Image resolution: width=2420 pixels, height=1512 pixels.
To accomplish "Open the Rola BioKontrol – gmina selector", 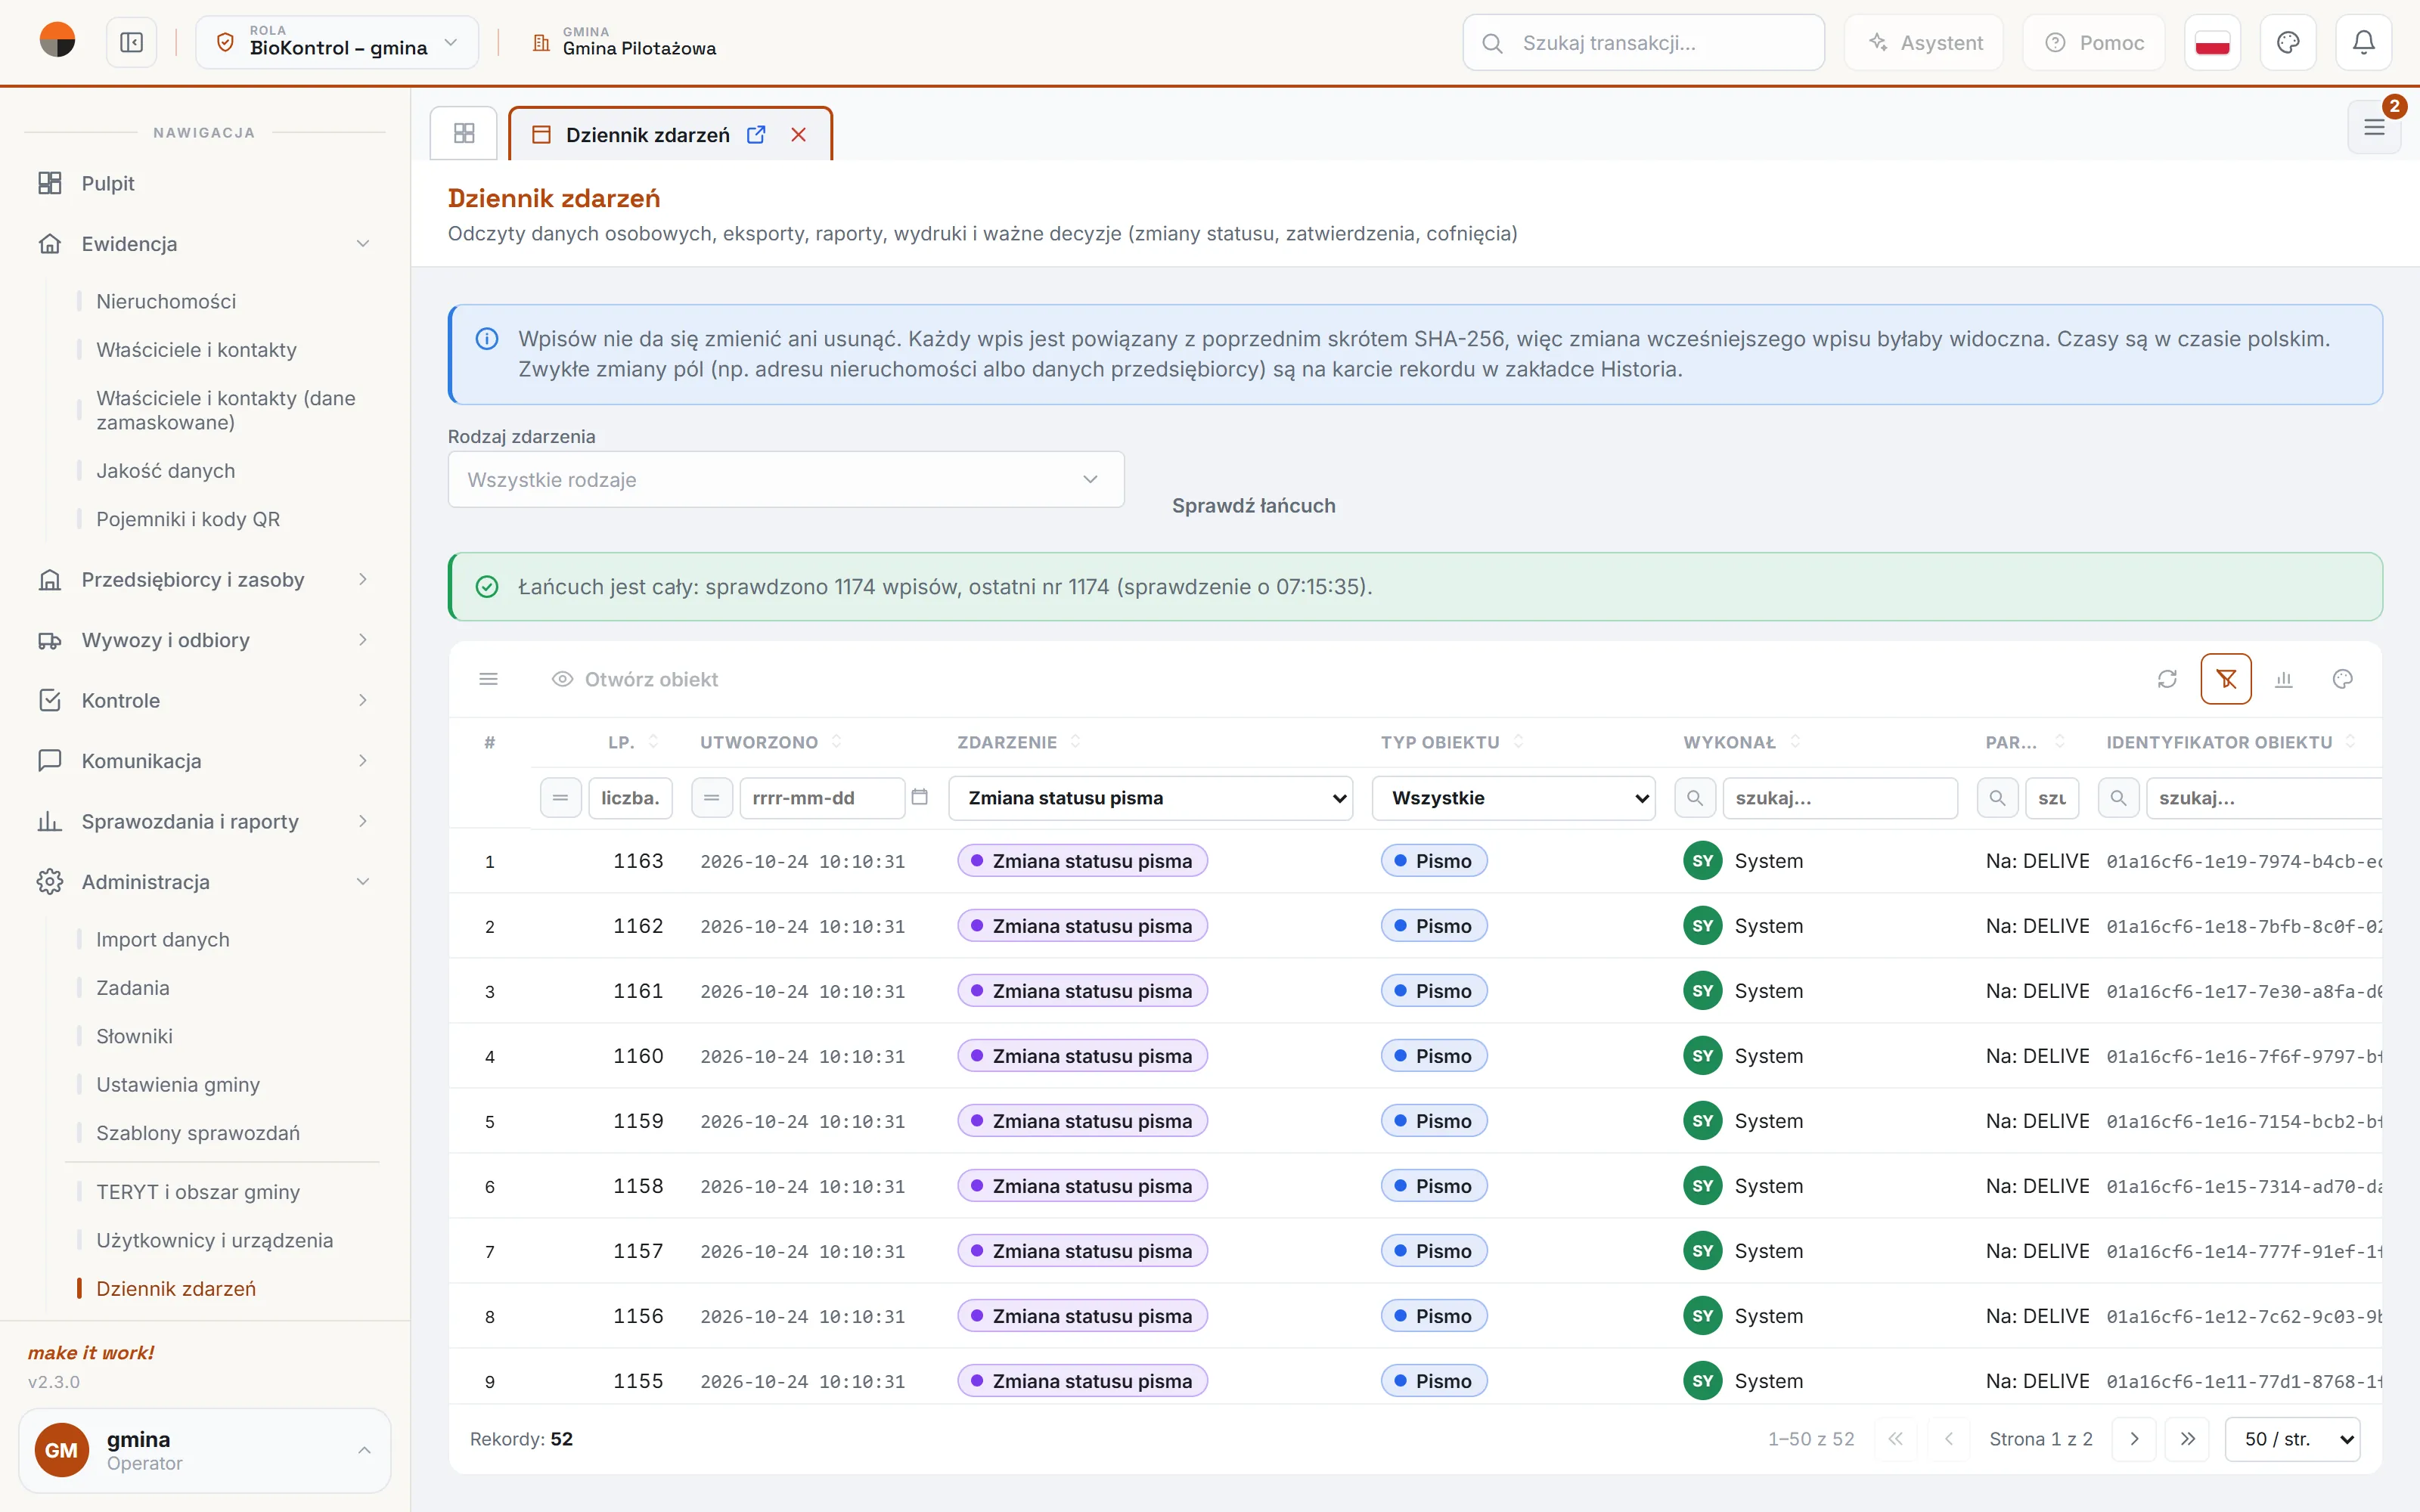I will click(337, 43).
